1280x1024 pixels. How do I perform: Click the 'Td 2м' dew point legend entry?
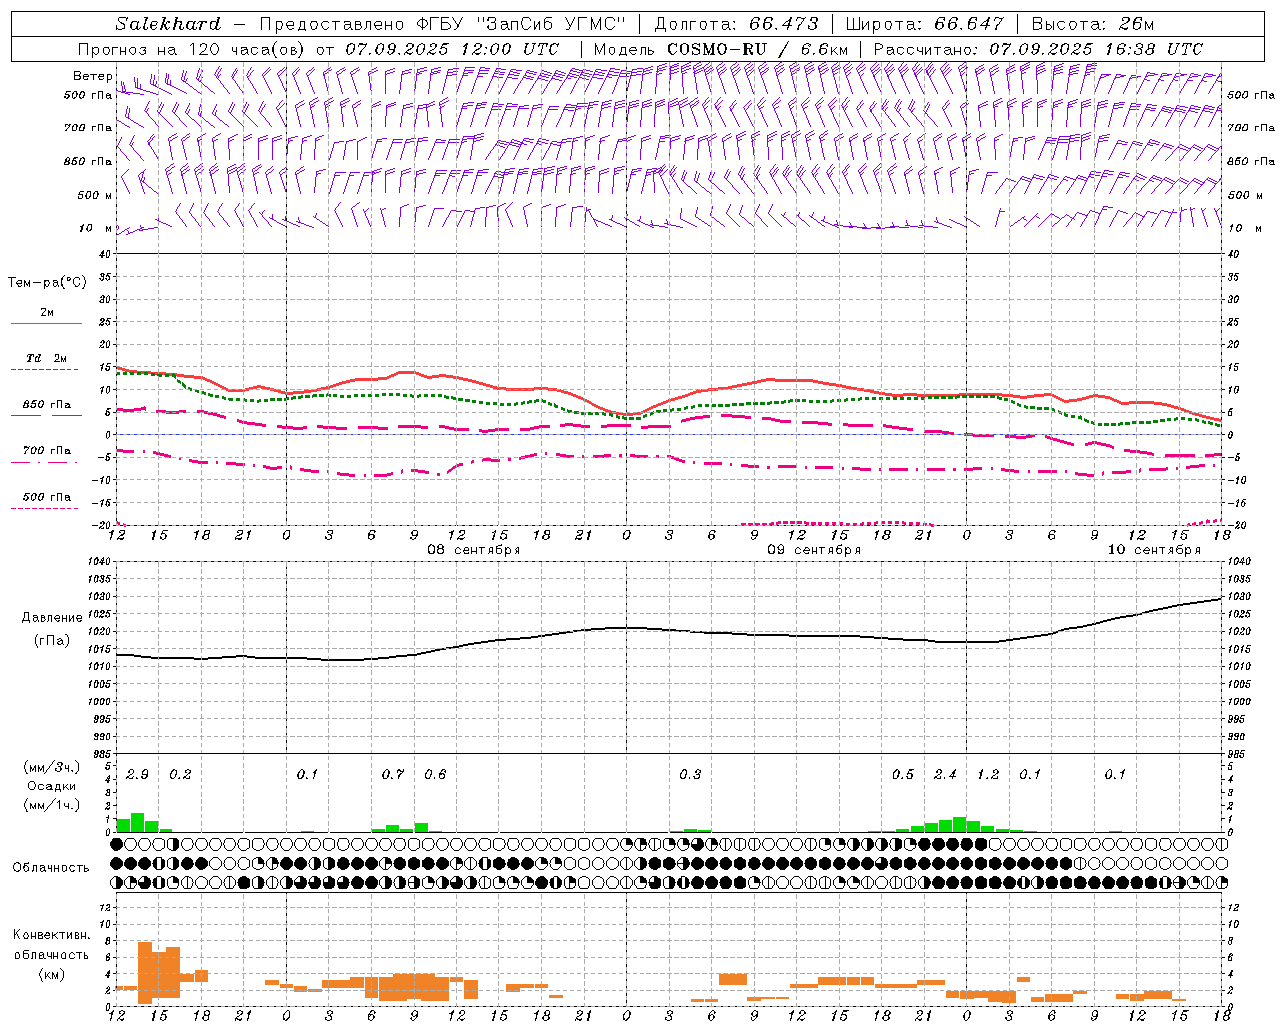click(x=47, y=358)
